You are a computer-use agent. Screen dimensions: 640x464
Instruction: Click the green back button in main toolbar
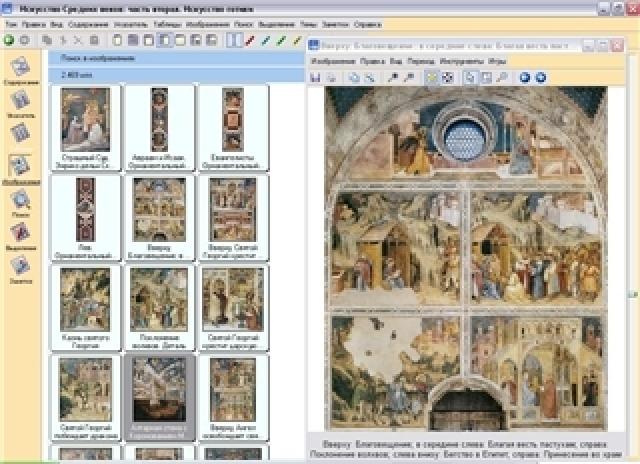point(9,41)
